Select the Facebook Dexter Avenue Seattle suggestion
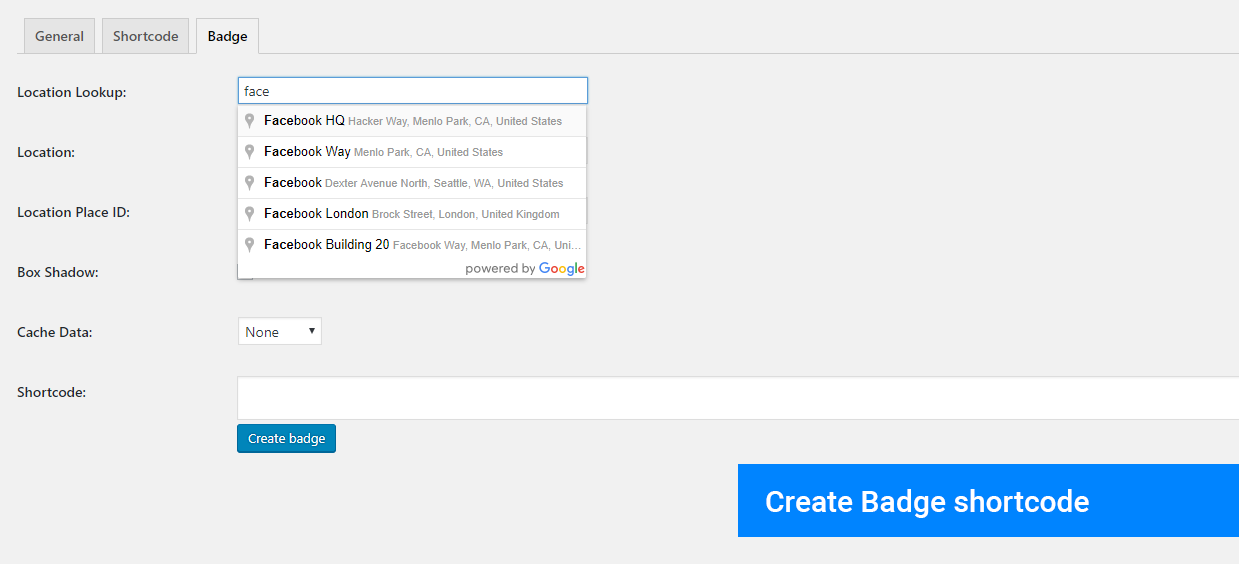The image size is (1239, 564). pyautogui.click(x=412, y=183)
